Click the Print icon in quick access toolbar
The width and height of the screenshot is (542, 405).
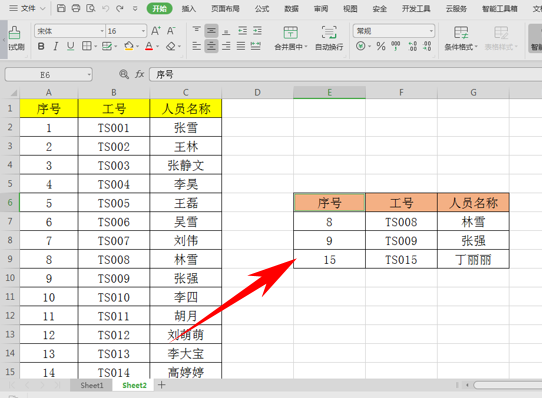76,8
